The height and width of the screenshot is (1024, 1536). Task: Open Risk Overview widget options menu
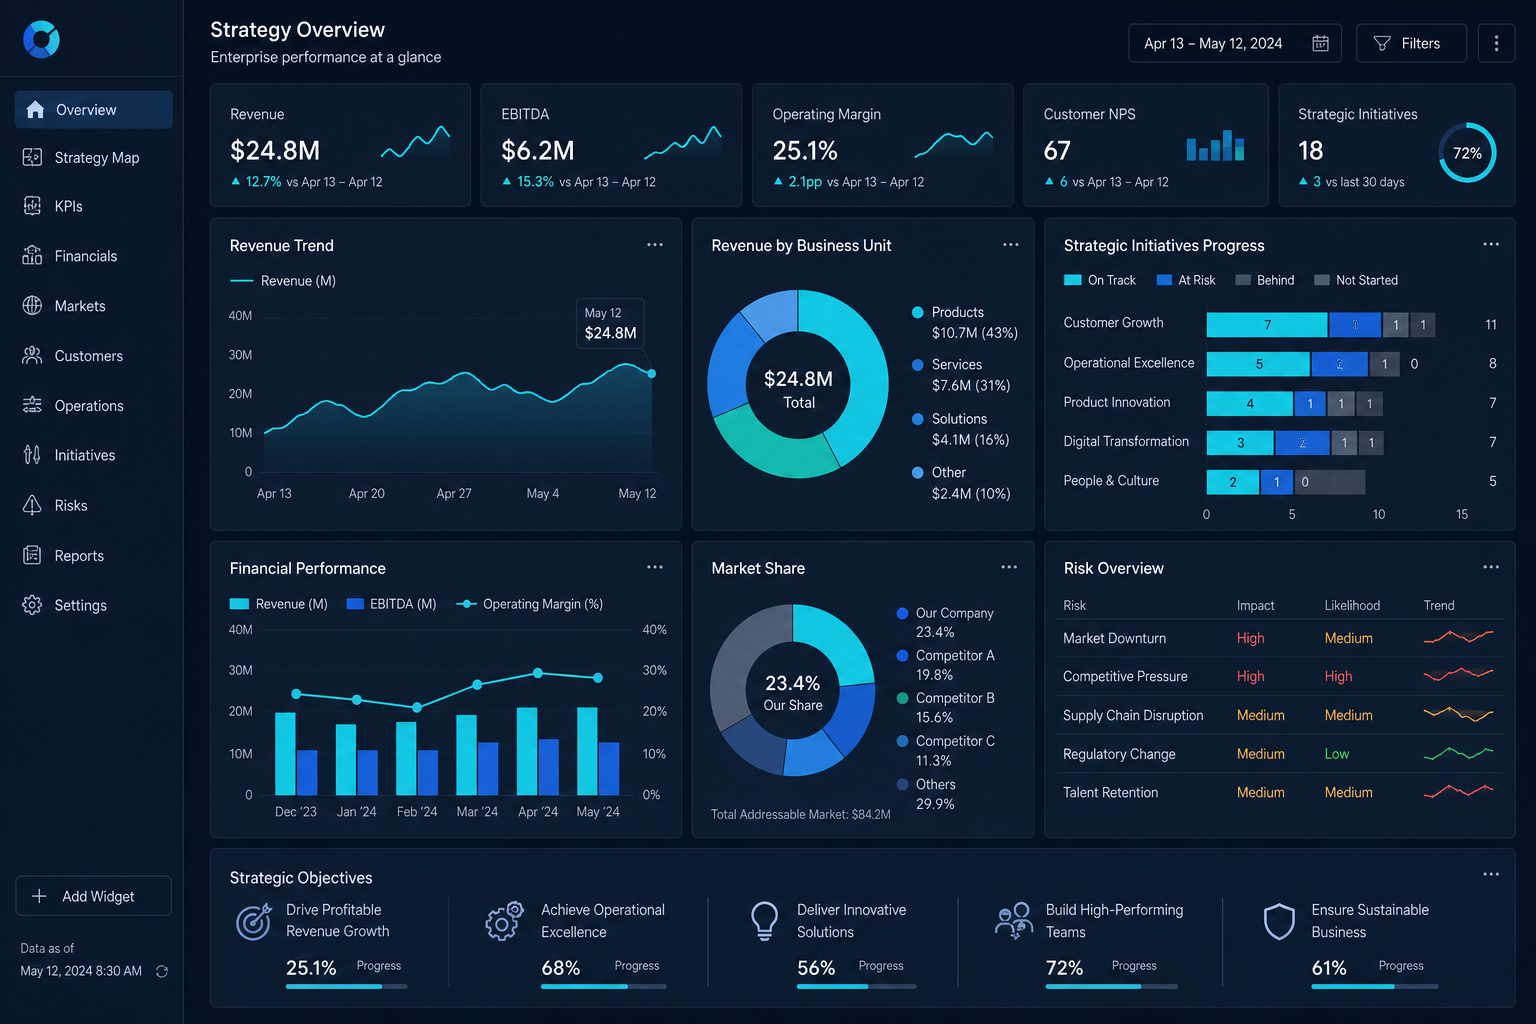pos(1491,567)
